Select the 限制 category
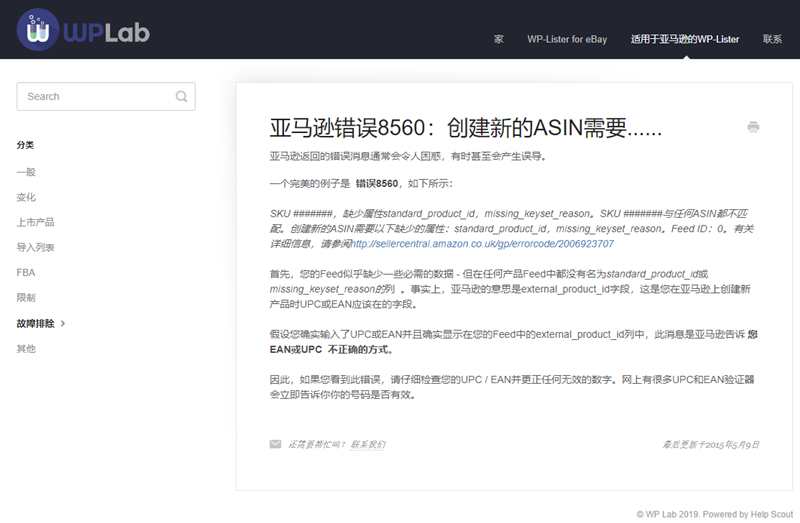The height and width of the screenshot is (523, 800). (26, 297)
